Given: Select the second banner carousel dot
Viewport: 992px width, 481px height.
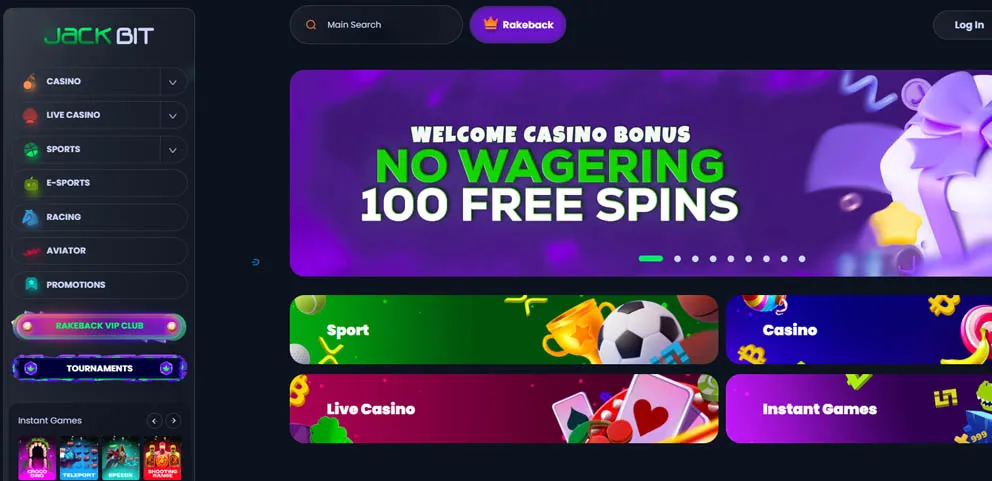Looking at the screenshot, I should click(678, 259).
